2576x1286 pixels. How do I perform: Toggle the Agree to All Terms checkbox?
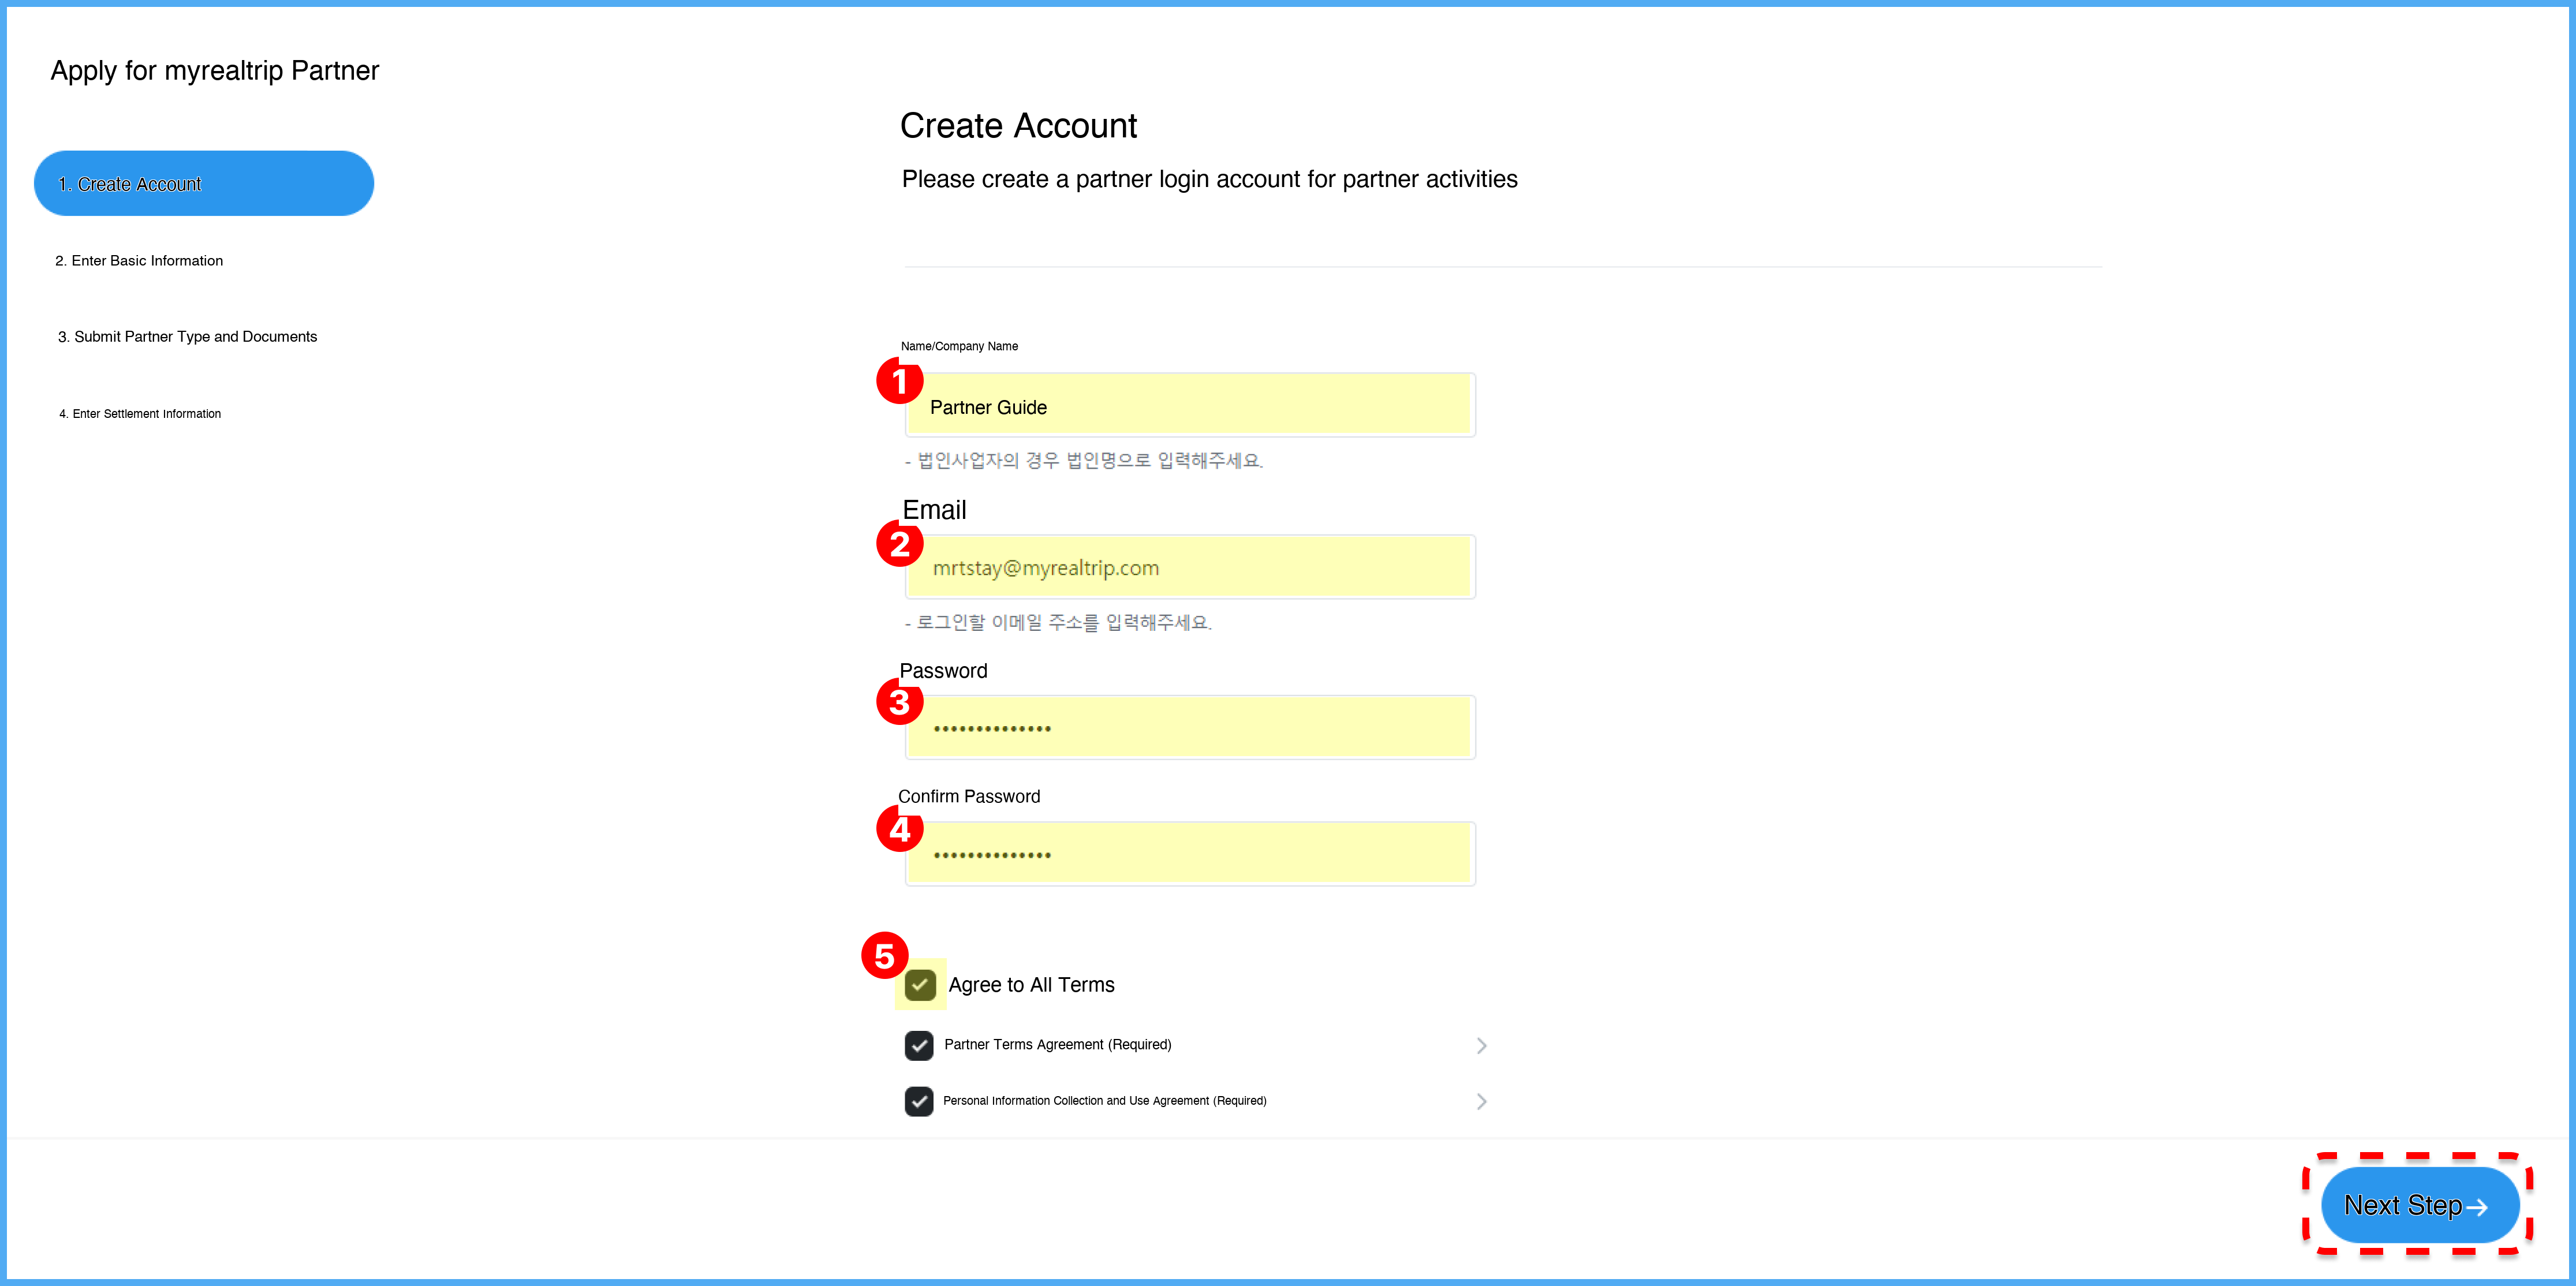tap(919, 985)
